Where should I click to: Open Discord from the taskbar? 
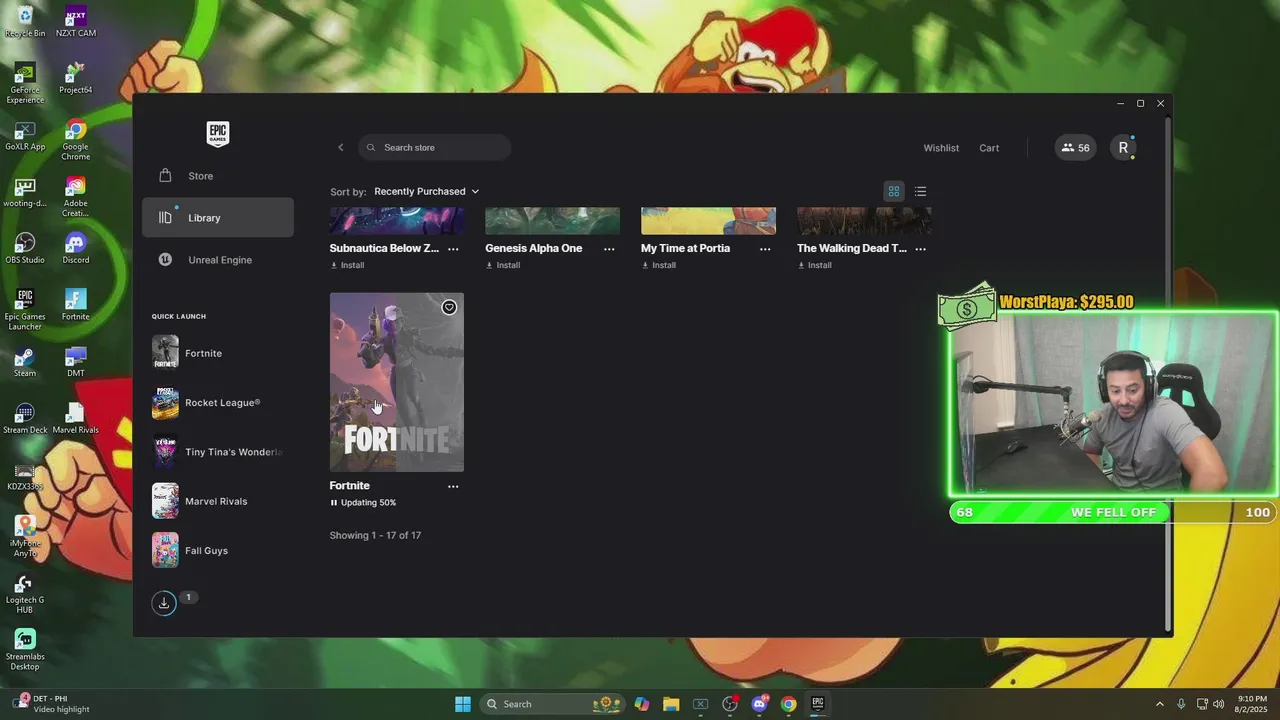(x=760, y=704)
